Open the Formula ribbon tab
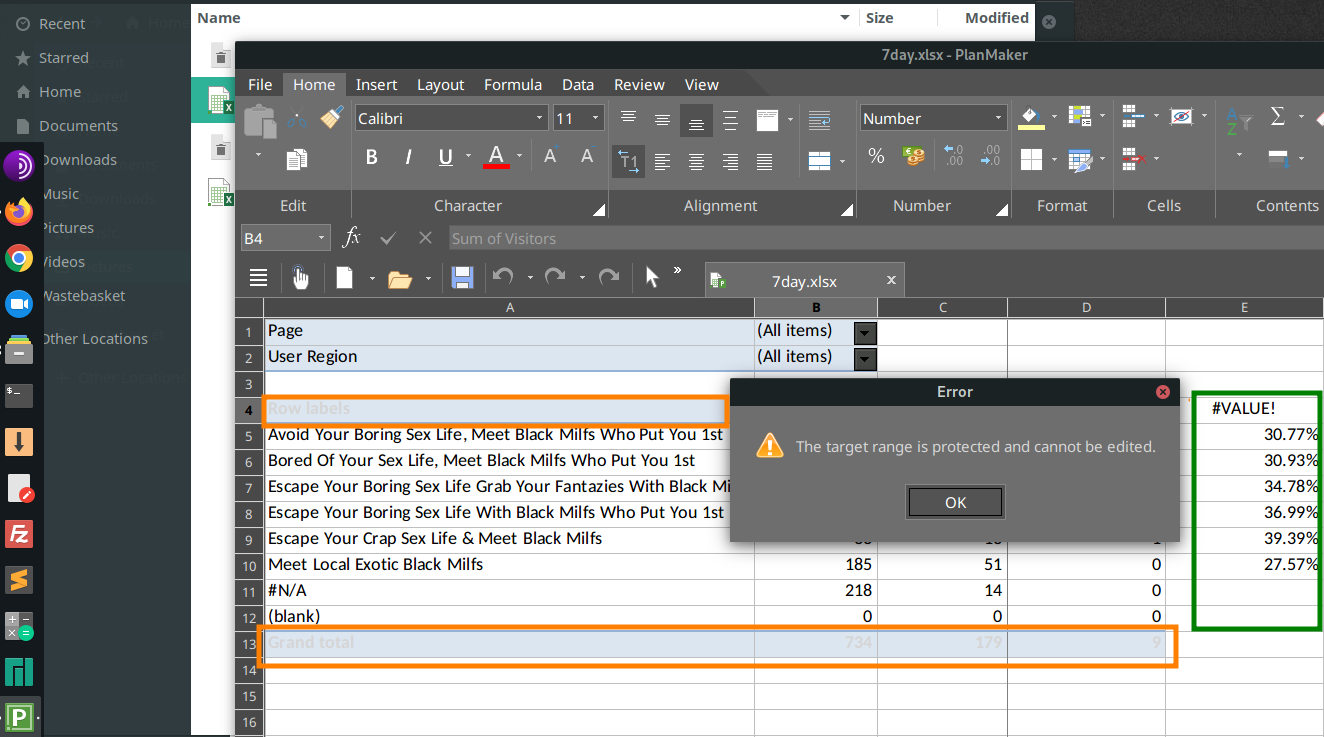This screenshot has width=1324, height=737. point(512,85)
